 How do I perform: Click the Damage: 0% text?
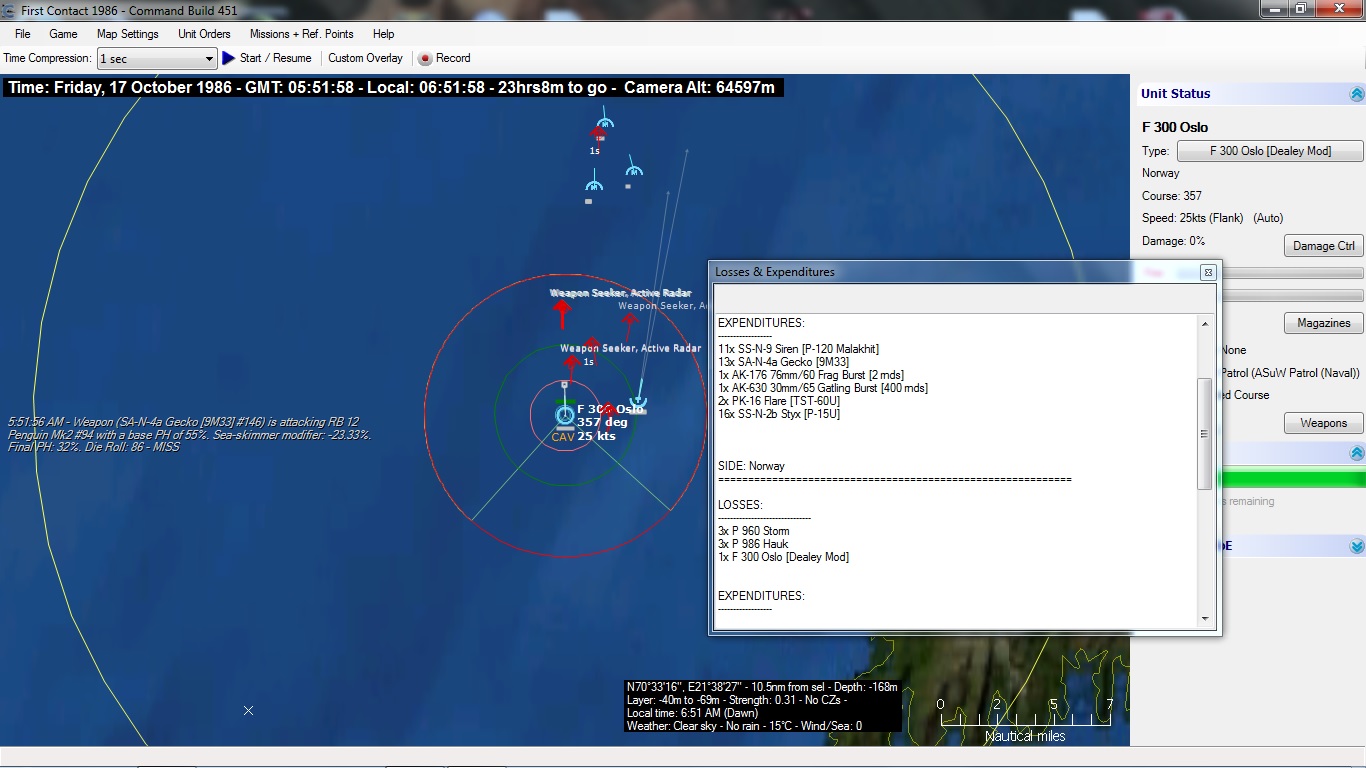pyautogui.click(x=1174, y=241)
